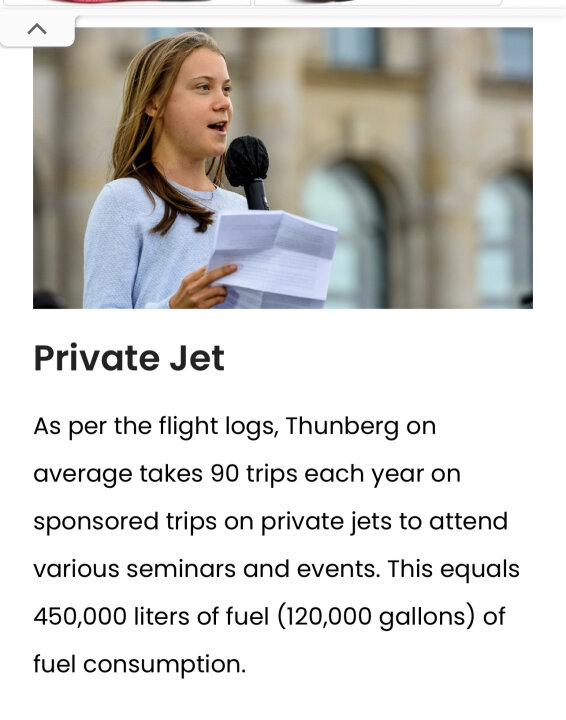This screenshot has width=566, height=720.
Task: Click the black microphone in the photo
Action: point(248,171)
